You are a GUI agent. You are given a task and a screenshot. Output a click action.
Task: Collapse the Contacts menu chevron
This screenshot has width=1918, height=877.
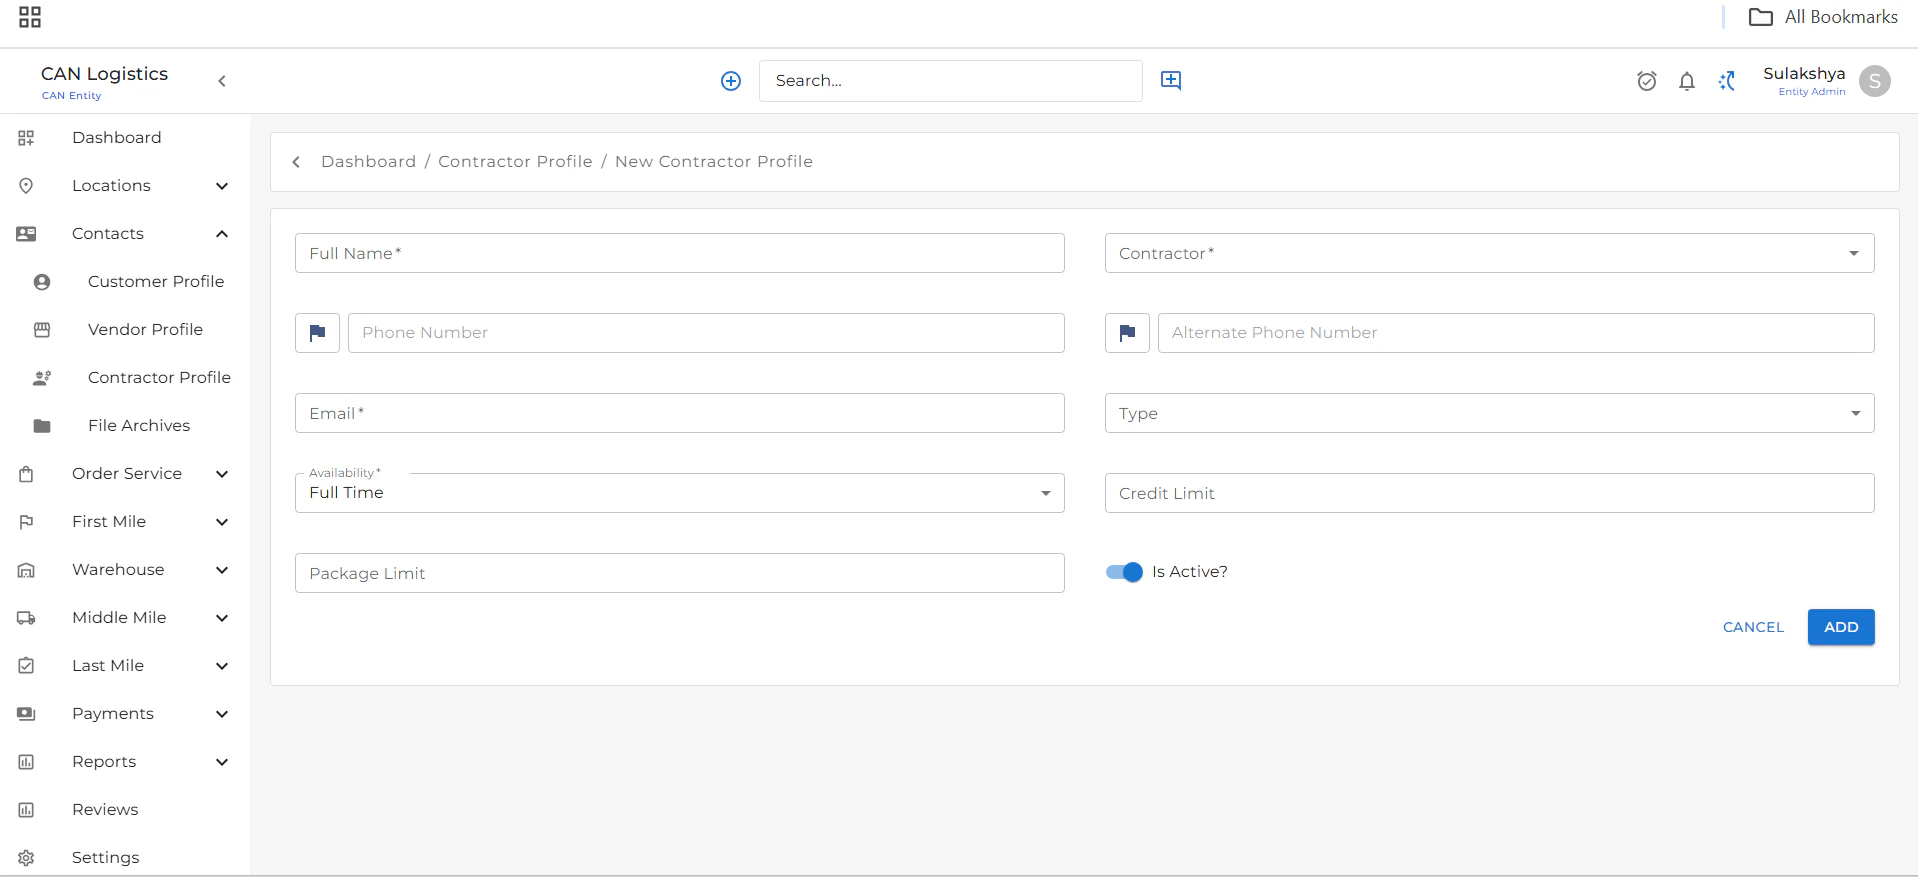point(222,234)
